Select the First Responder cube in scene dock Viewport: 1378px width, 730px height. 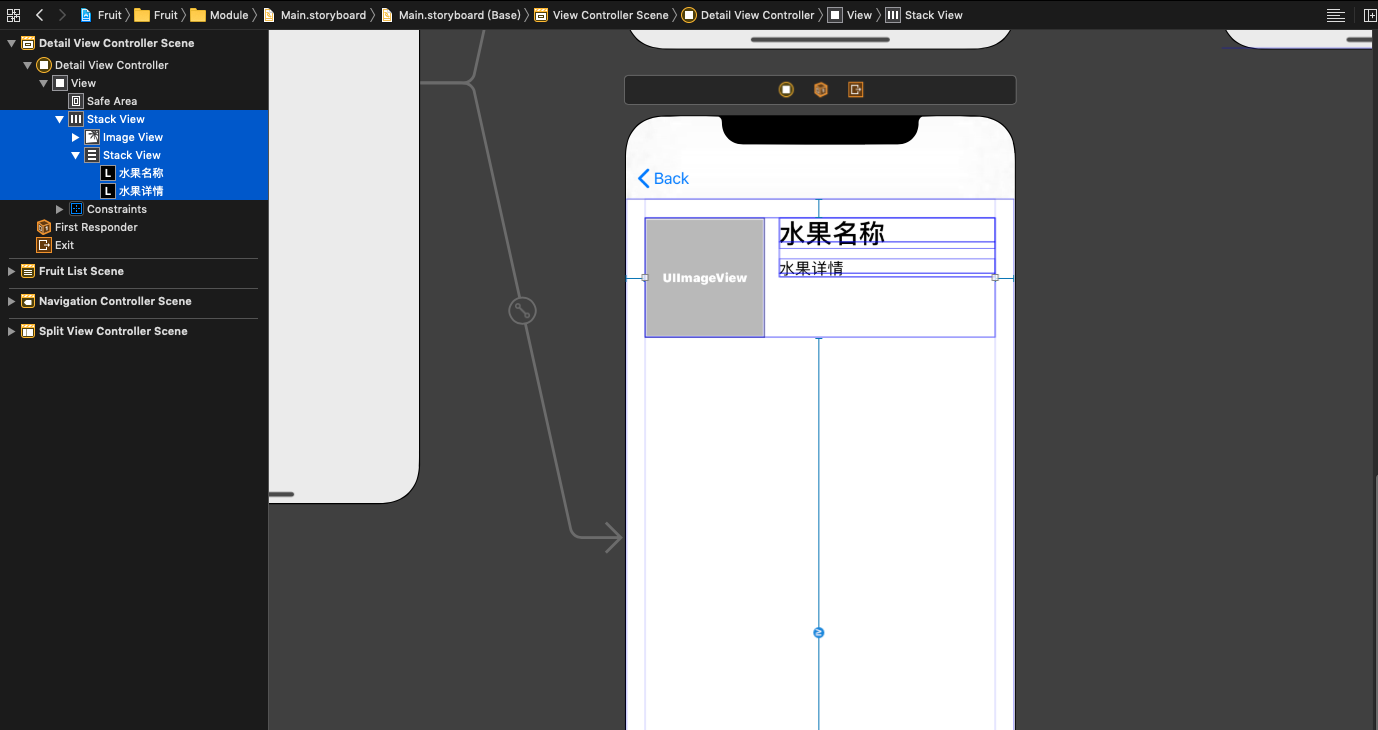click(x=821, y=90)
